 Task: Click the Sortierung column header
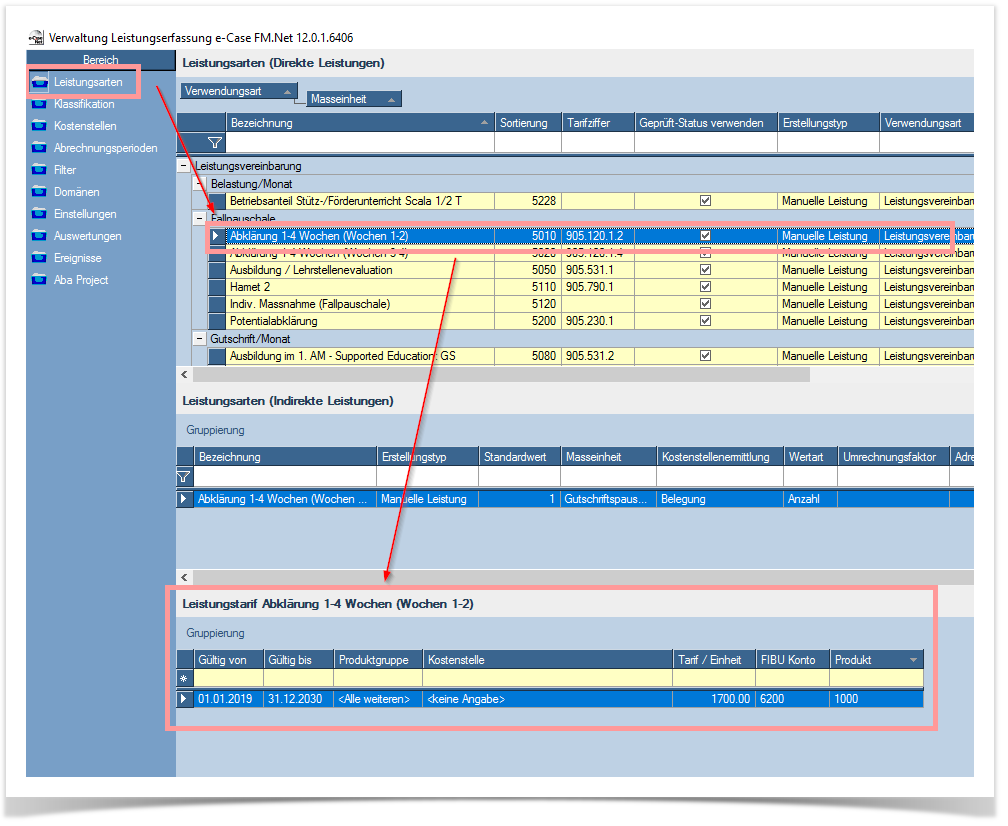[528, 123]
